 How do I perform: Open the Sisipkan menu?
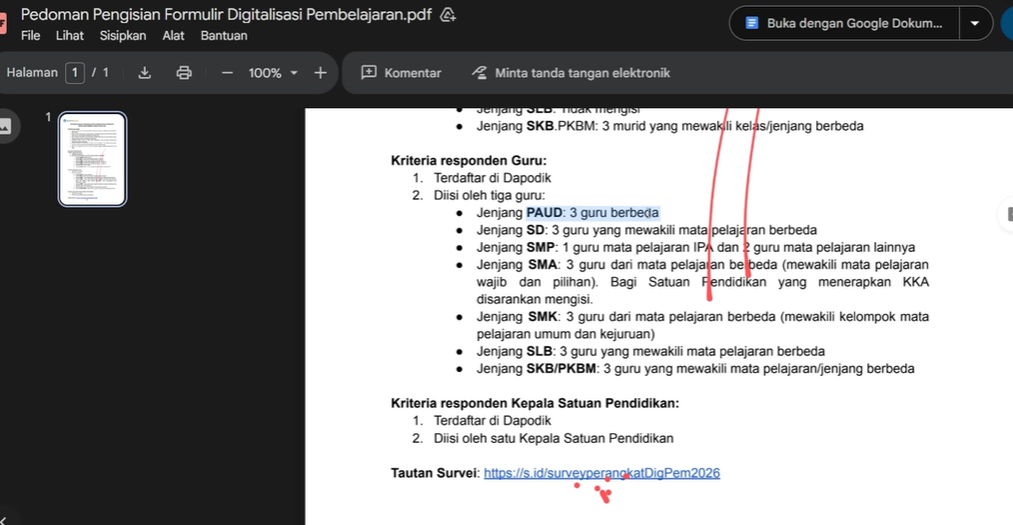123,36
